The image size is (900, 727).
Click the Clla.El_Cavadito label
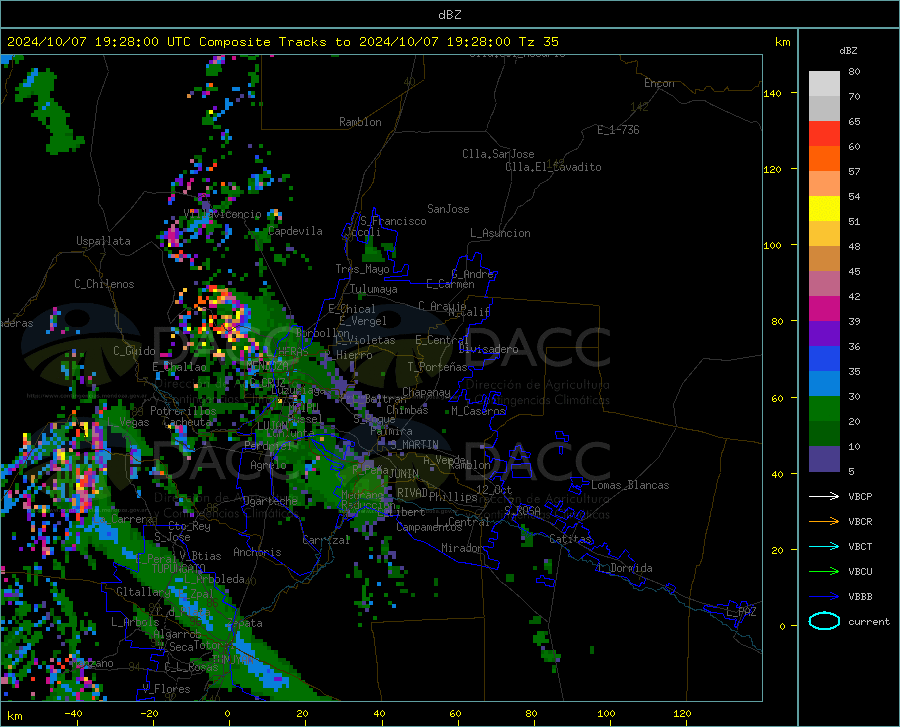(x=553, y=167)
